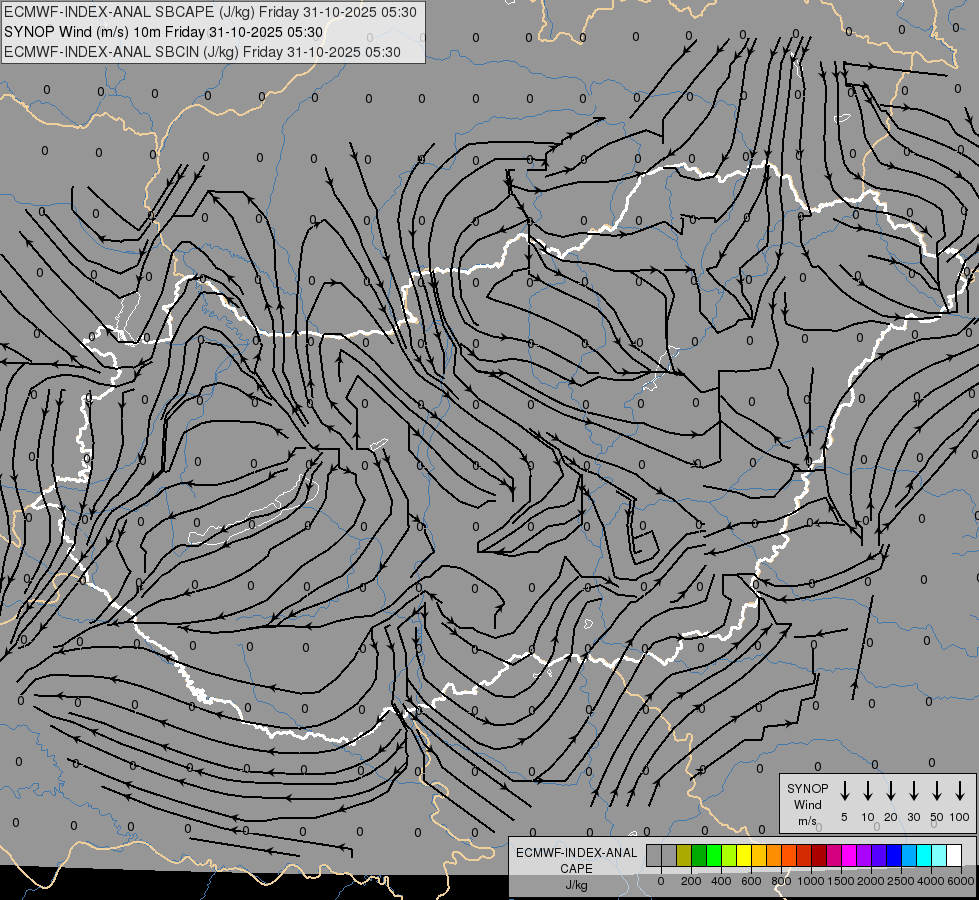Click the J/kg unit label in legend
The height and width of the screenshot is (900, 979).
tap(576, 885)
